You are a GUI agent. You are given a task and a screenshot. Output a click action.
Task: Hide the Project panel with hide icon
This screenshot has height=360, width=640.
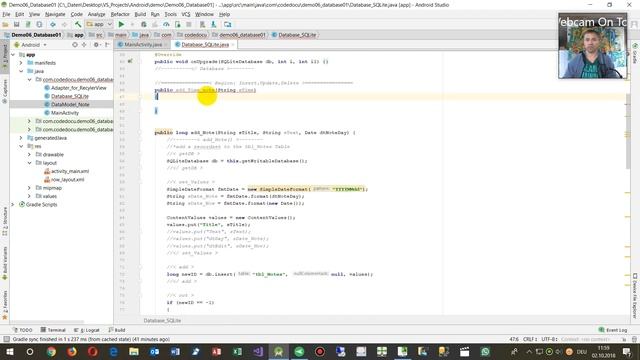(107, 45)
